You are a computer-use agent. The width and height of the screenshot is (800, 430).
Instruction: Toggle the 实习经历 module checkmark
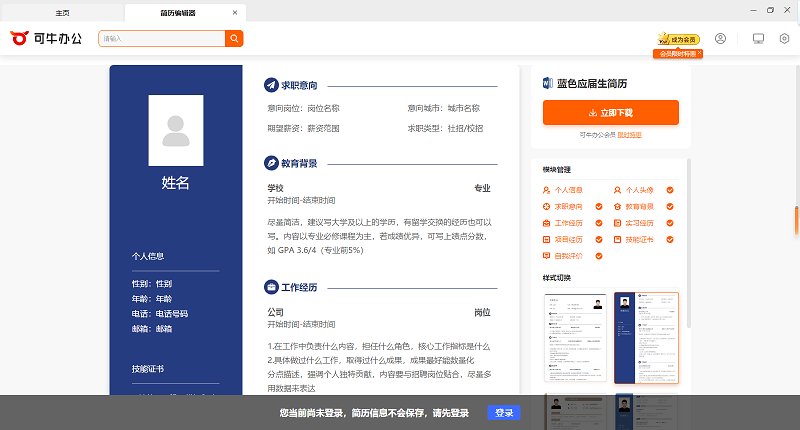tap(670, 223)
